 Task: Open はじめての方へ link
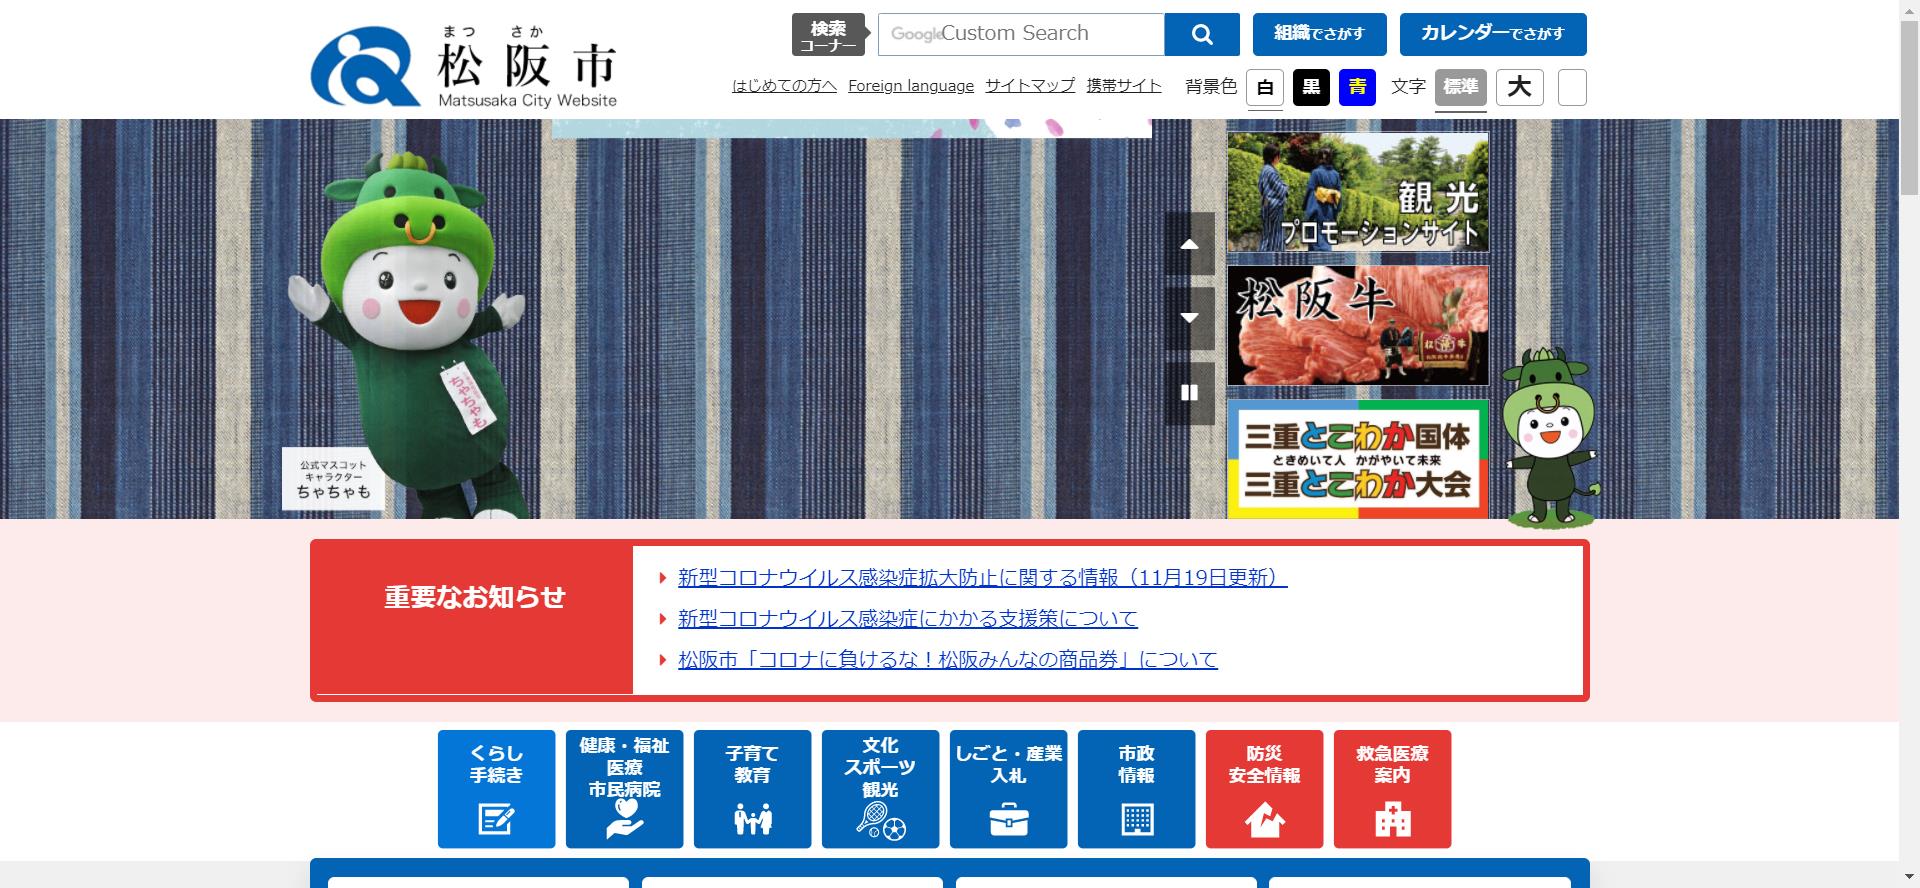(x=784, y=86)
